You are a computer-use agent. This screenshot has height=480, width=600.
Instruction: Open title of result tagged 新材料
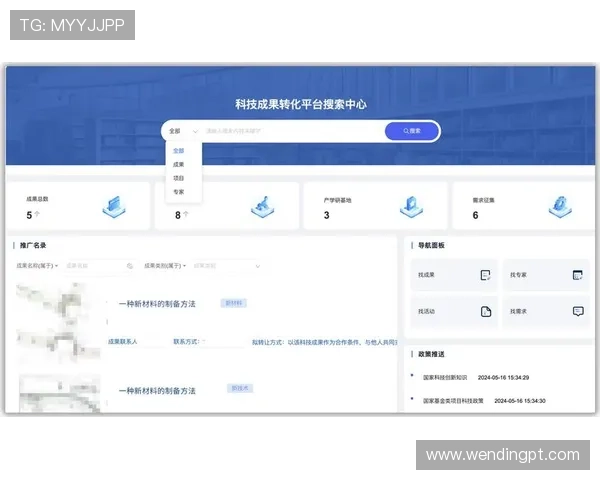pos(157,304)
